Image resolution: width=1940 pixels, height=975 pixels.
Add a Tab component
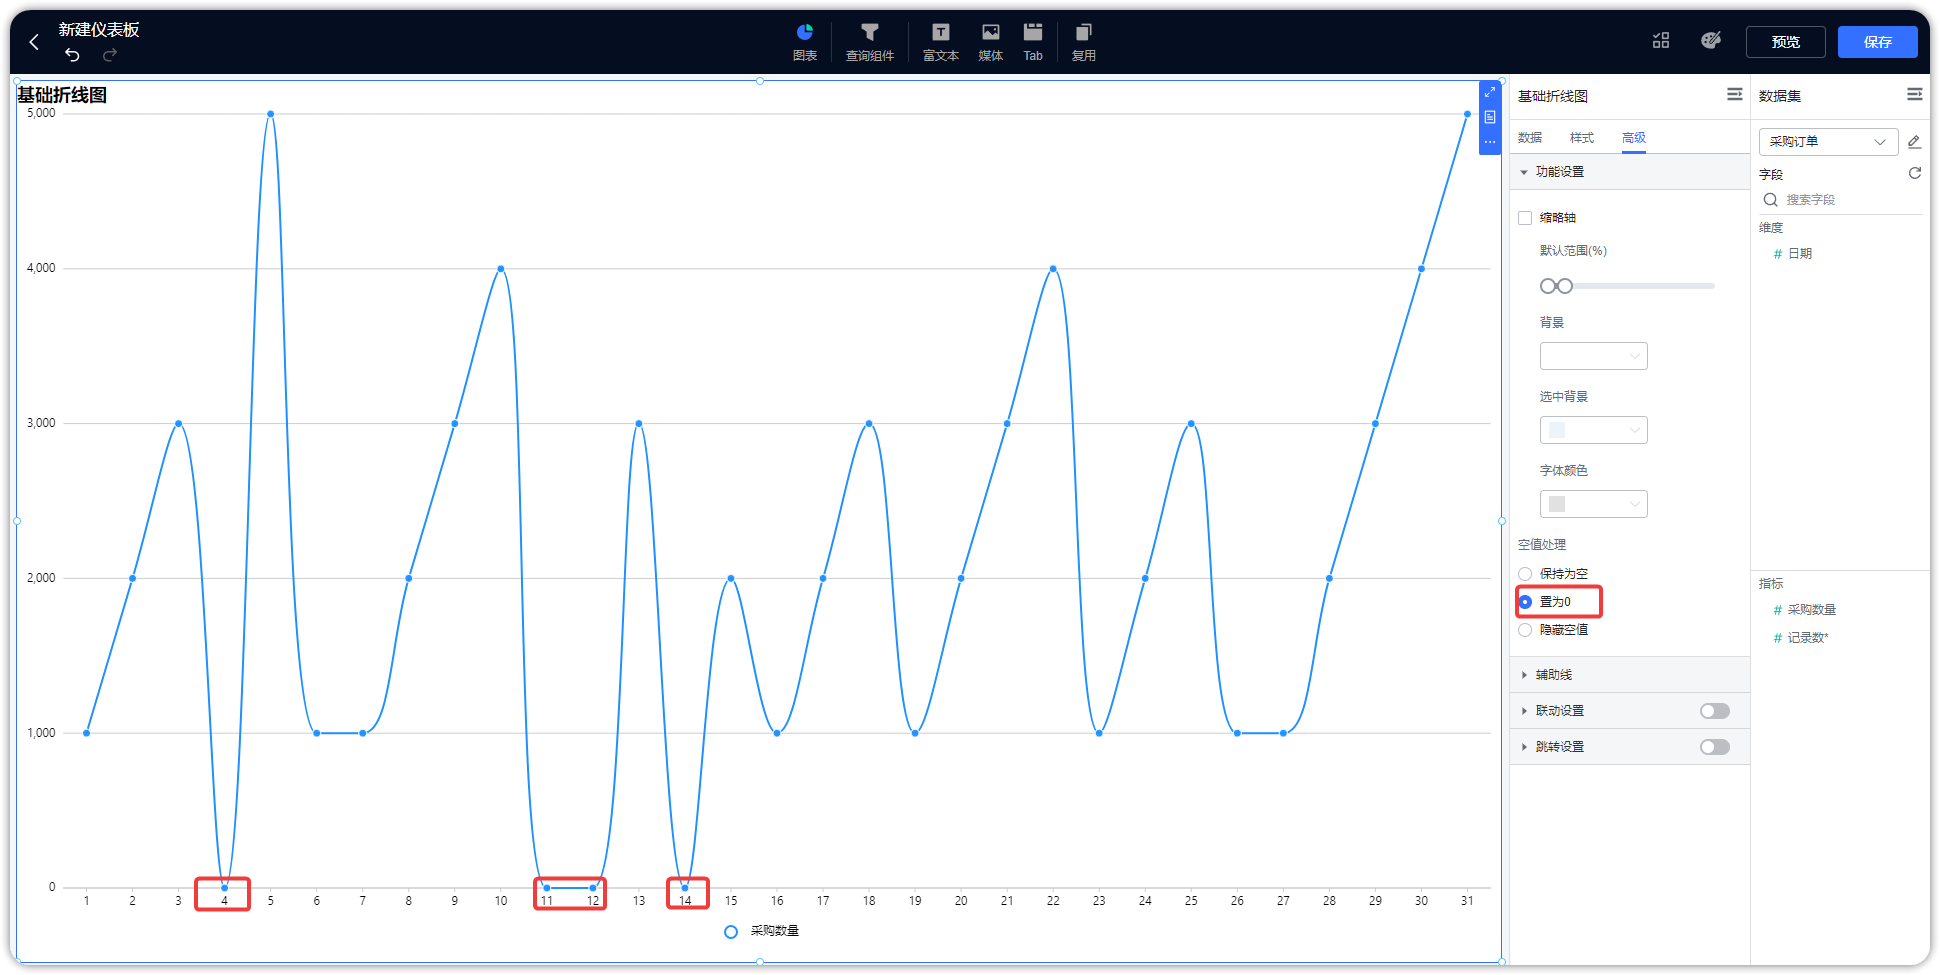click(1033, 42)
